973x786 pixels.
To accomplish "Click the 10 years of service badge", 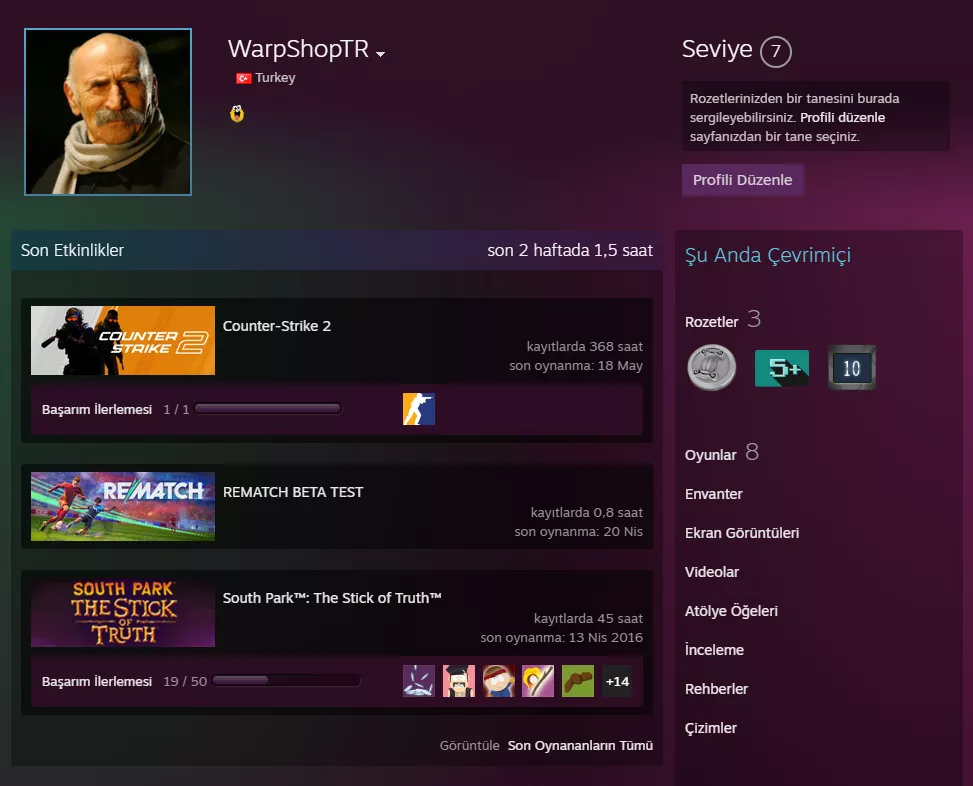I will pos(851,368).
